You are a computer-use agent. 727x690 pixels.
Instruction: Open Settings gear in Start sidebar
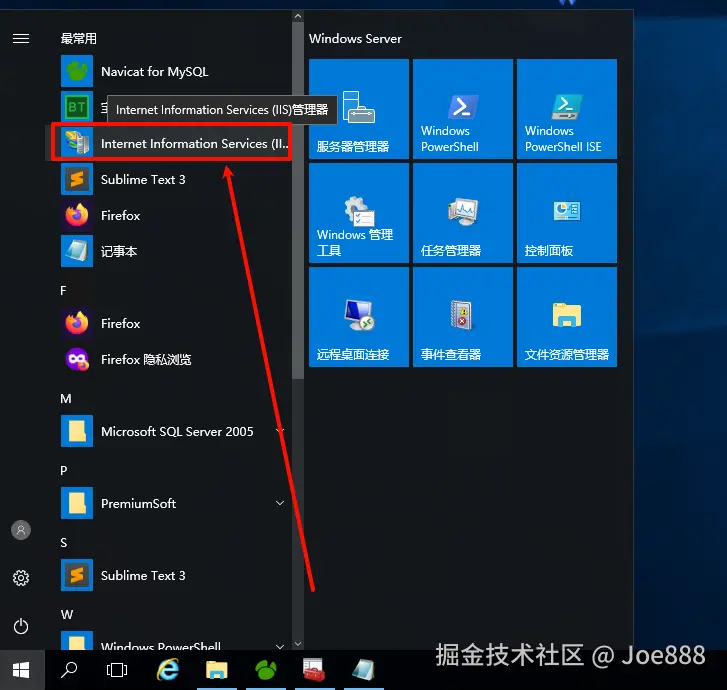pos(21,578)
